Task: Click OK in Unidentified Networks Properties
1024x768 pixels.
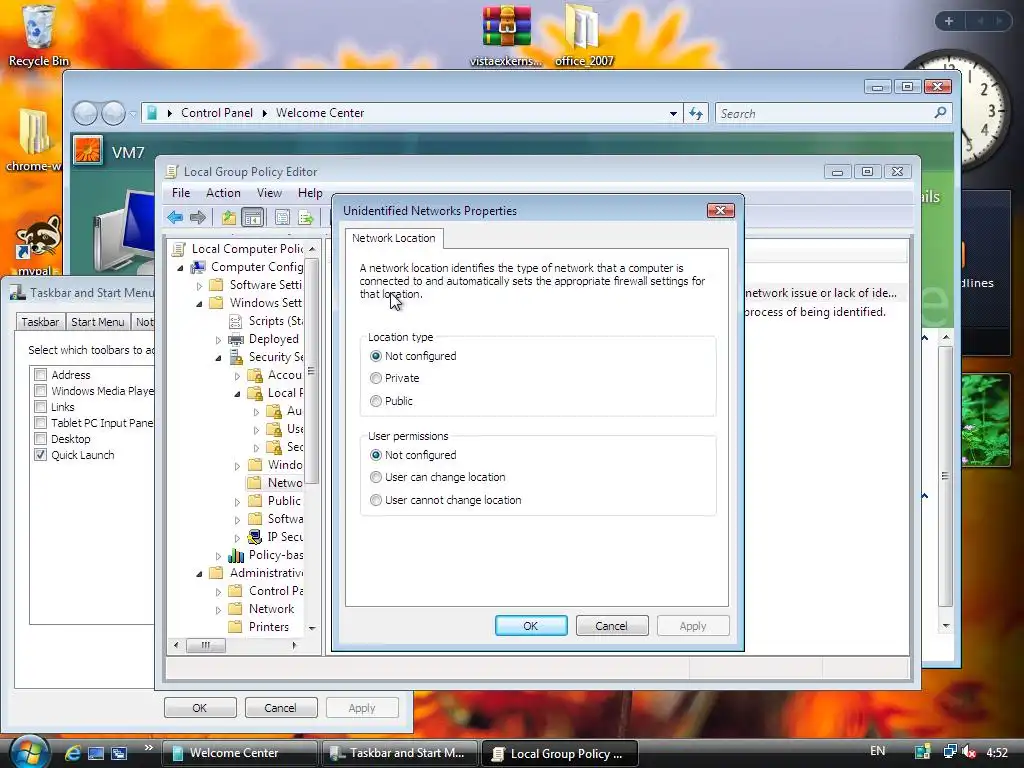Action: (531, 626)
